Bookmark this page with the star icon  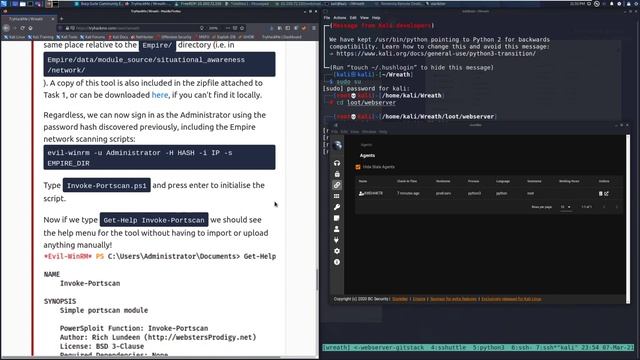click(242, 28)
